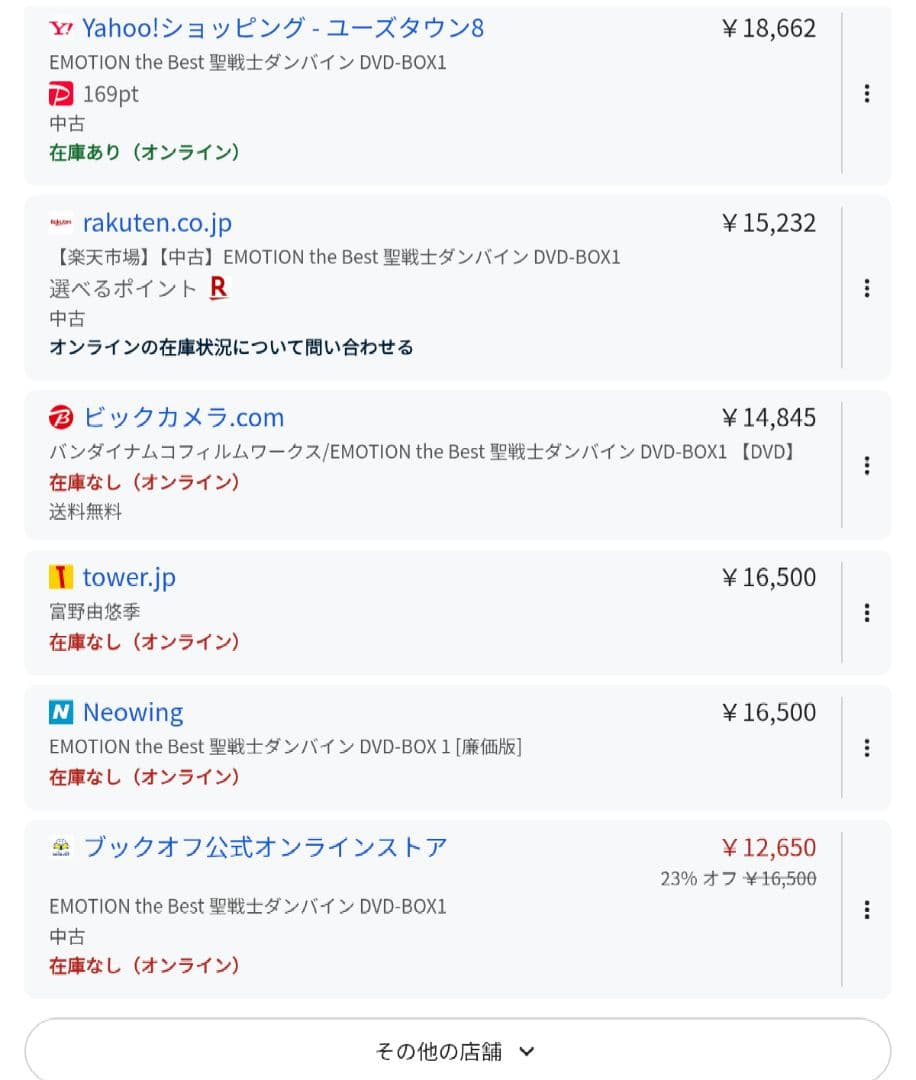The width and height of the screenshot is (916, 1080).
Task: Go to the ビックカメラ.com store page
Action: tap(183, 417)
